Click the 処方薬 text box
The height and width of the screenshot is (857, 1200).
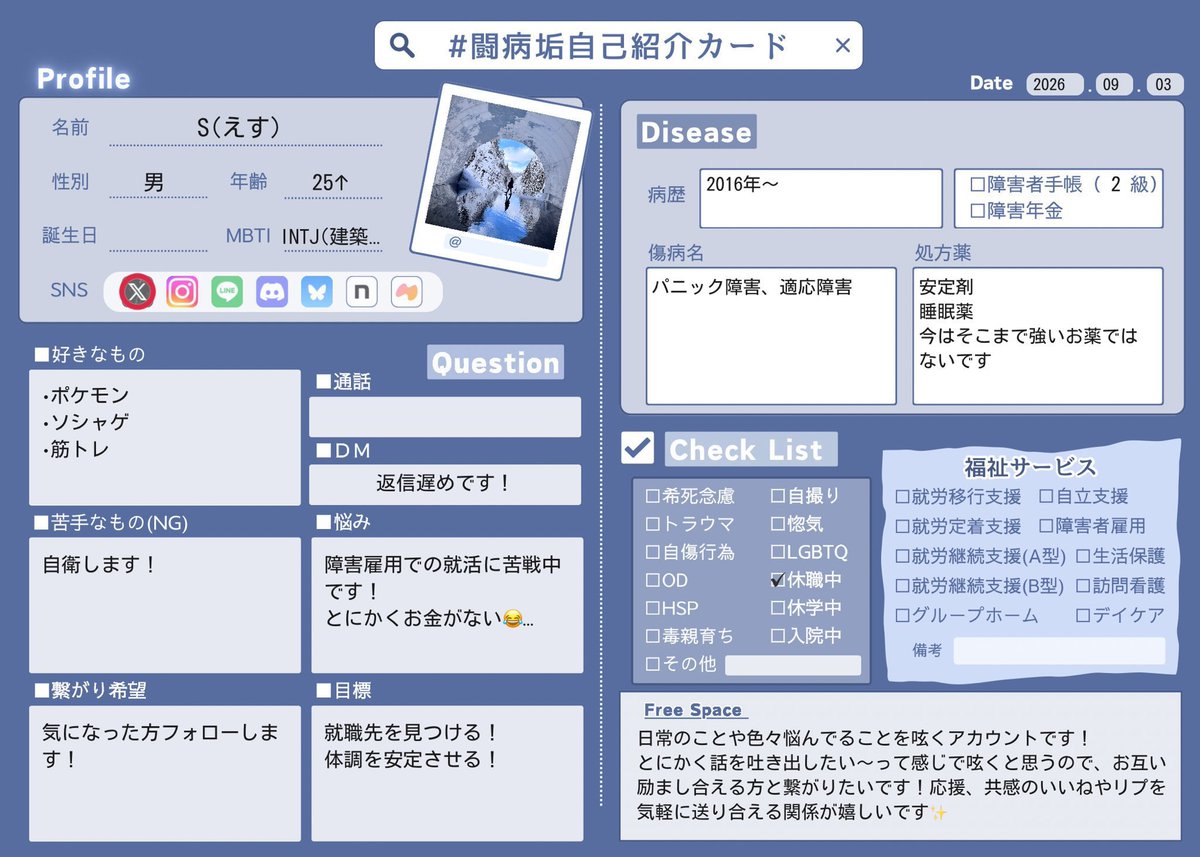1038,336
